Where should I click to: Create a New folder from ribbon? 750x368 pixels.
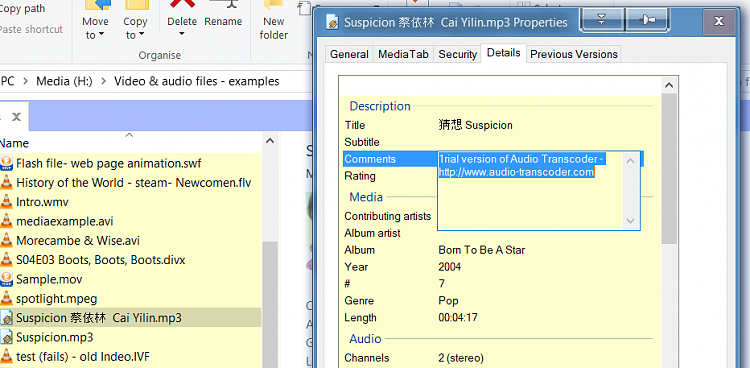[274, 20]
